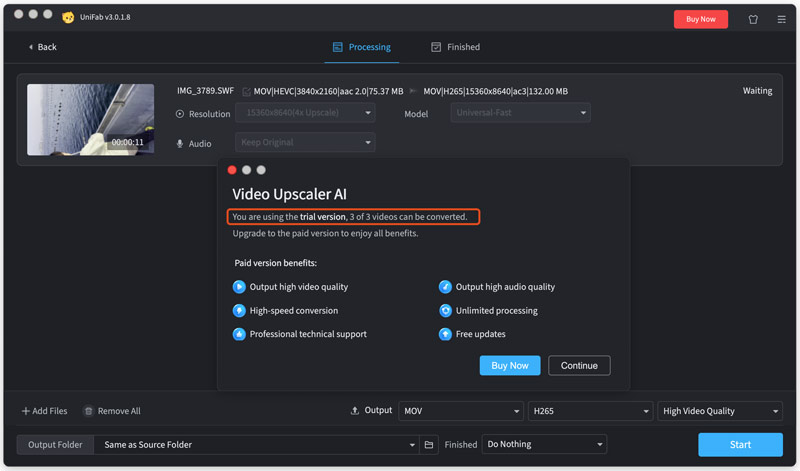Click the Waiting status text
The image size is (800, 471).
pyautogui.click(x=757, y=91)
